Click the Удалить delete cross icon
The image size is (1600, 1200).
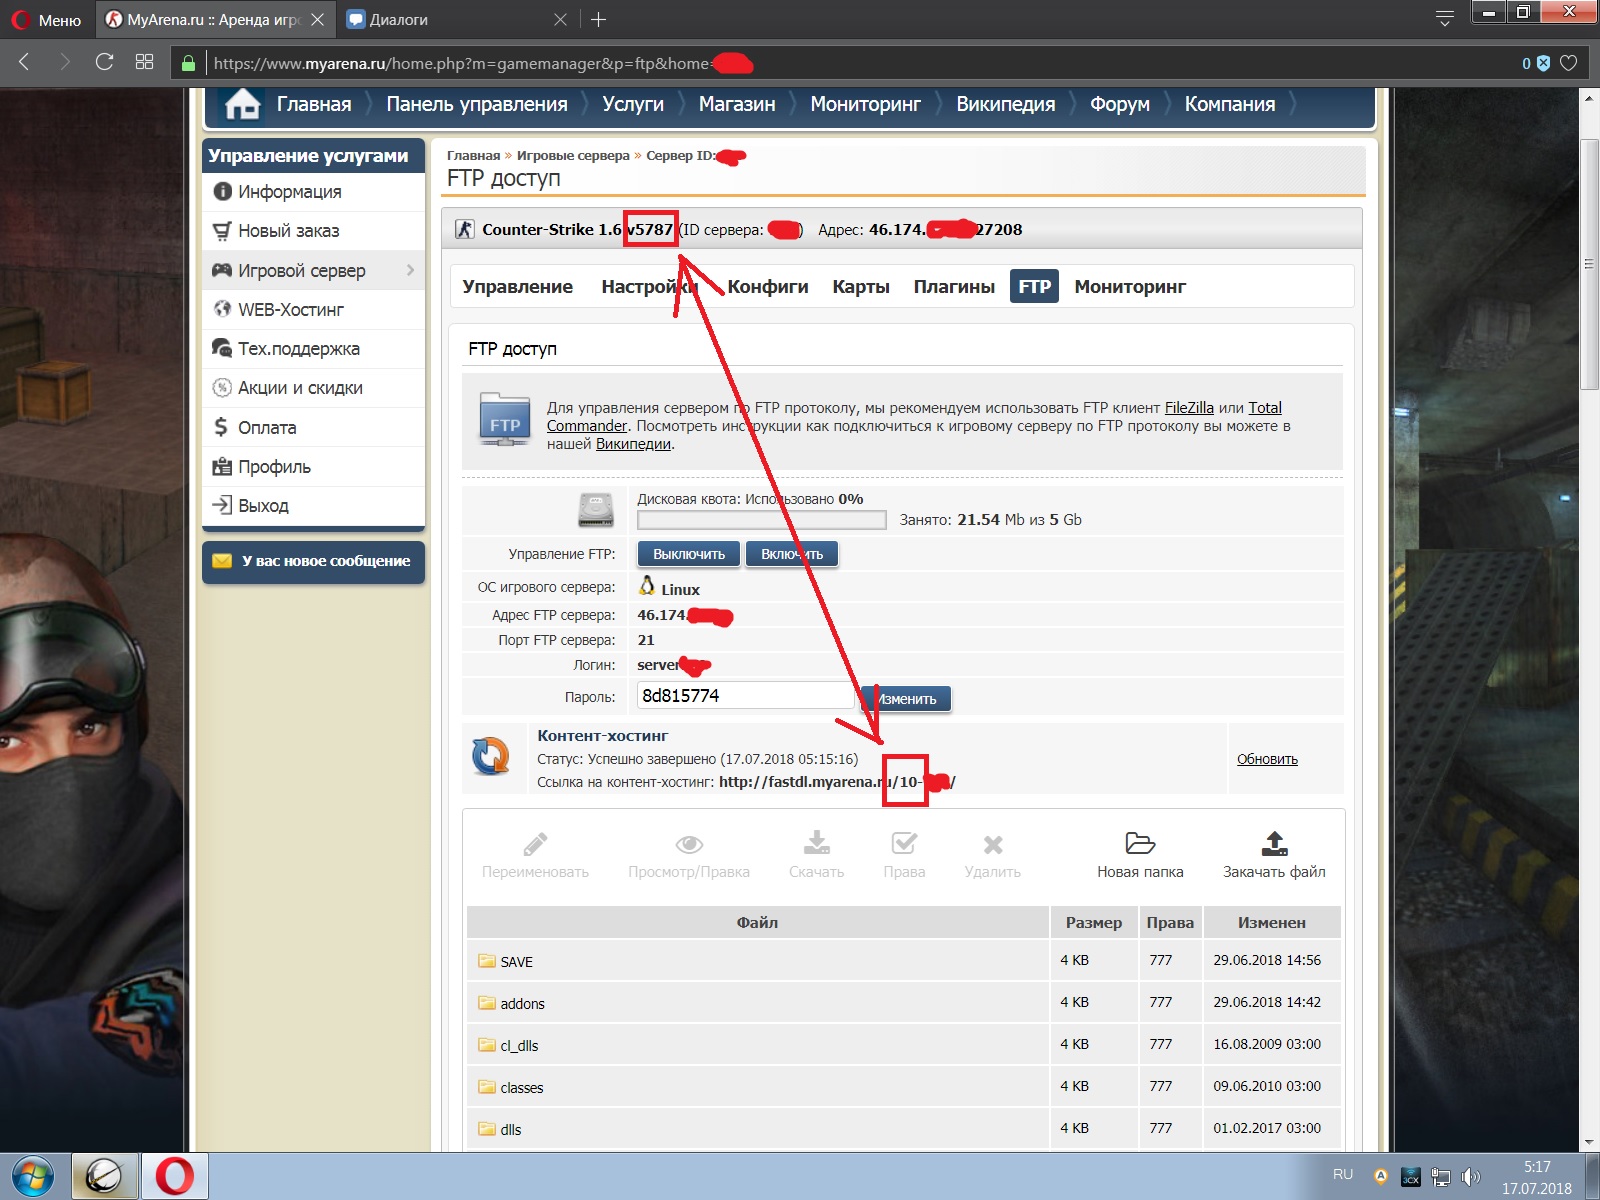(x=993, y=845)
